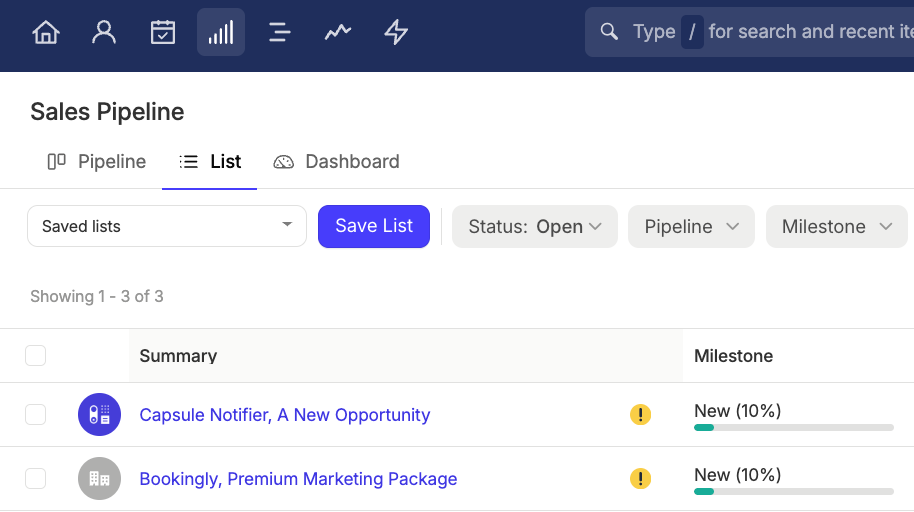Image resolution: width=914 pixels, height=512 pixels.
Task: Click Bookingly yellow warning icon
Action: [x=641, y=479]
